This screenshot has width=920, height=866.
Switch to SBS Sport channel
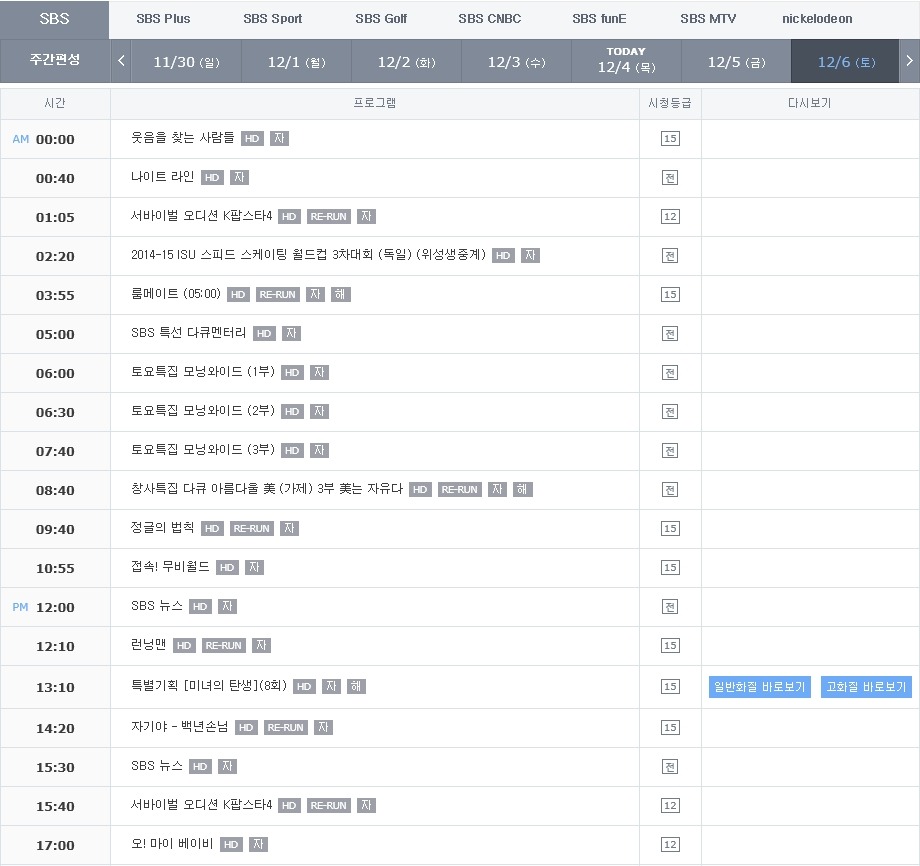coord(272,19)
